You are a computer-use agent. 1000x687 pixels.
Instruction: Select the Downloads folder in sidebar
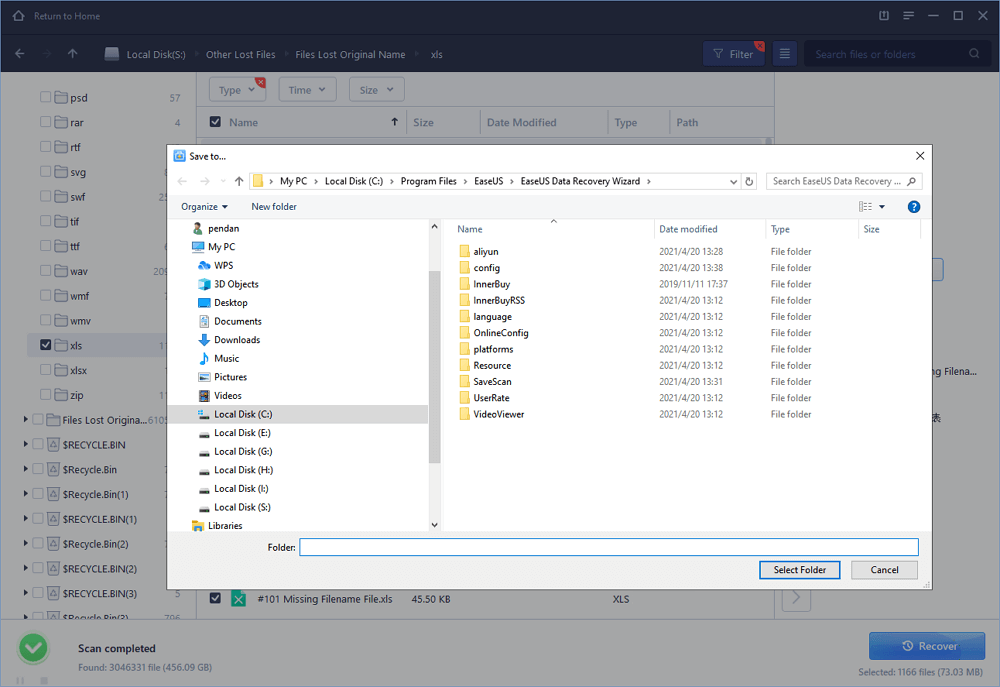[236, 340]
